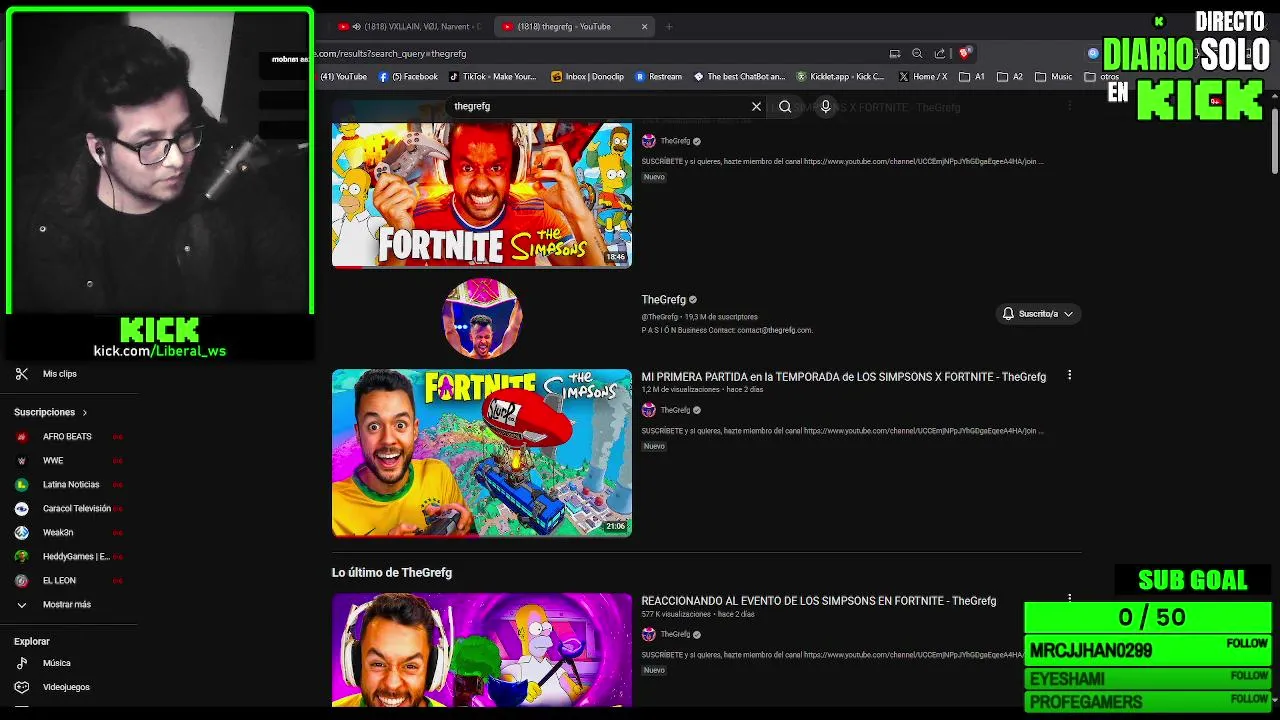Click the AFRO BEATS channel avatar
Image resolution: width=1280 pixels, height=720 pixels.
[22, 437]
